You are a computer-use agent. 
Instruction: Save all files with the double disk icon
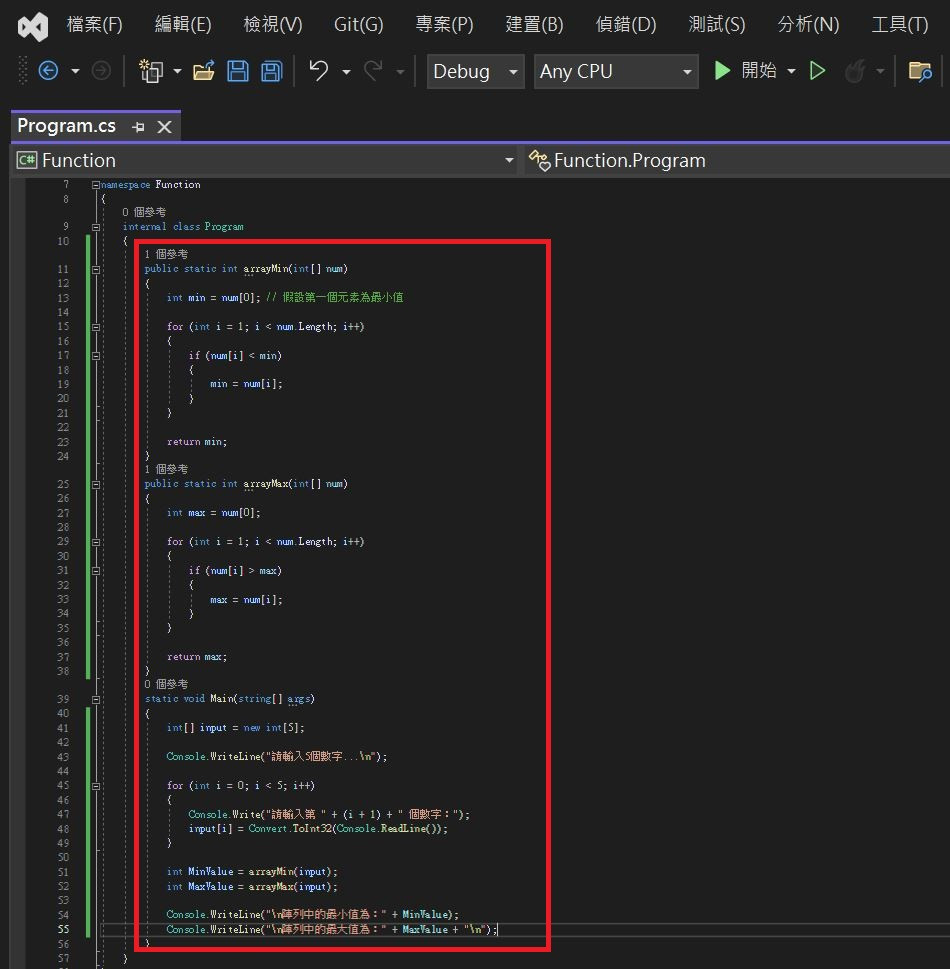tap(272, 71)
